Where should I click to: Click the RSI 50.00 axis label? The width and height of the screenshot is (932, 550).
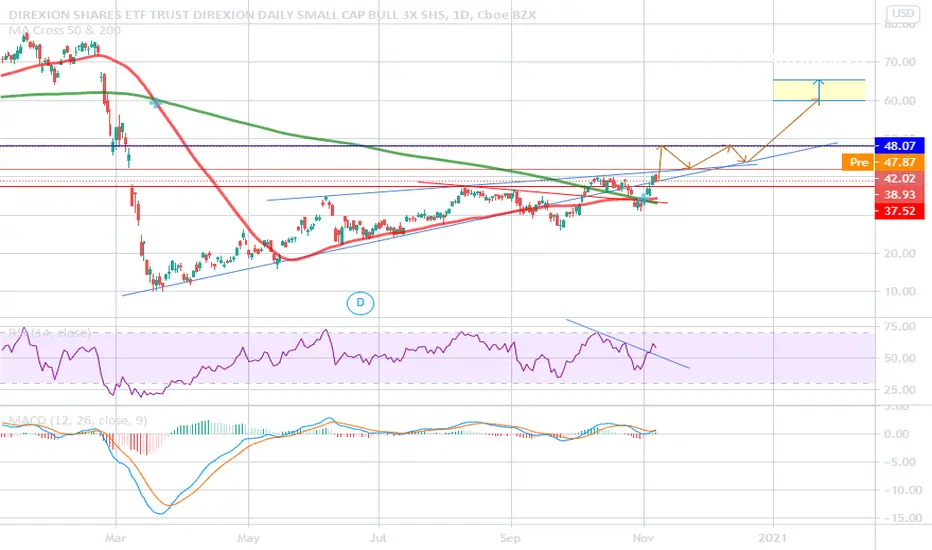pyautogui.click(x=899, y=358)
